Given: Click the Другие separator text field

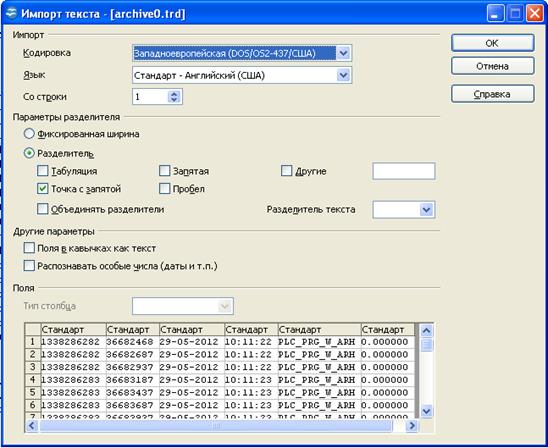Looking at the screenshot, I should coord(404,171).
